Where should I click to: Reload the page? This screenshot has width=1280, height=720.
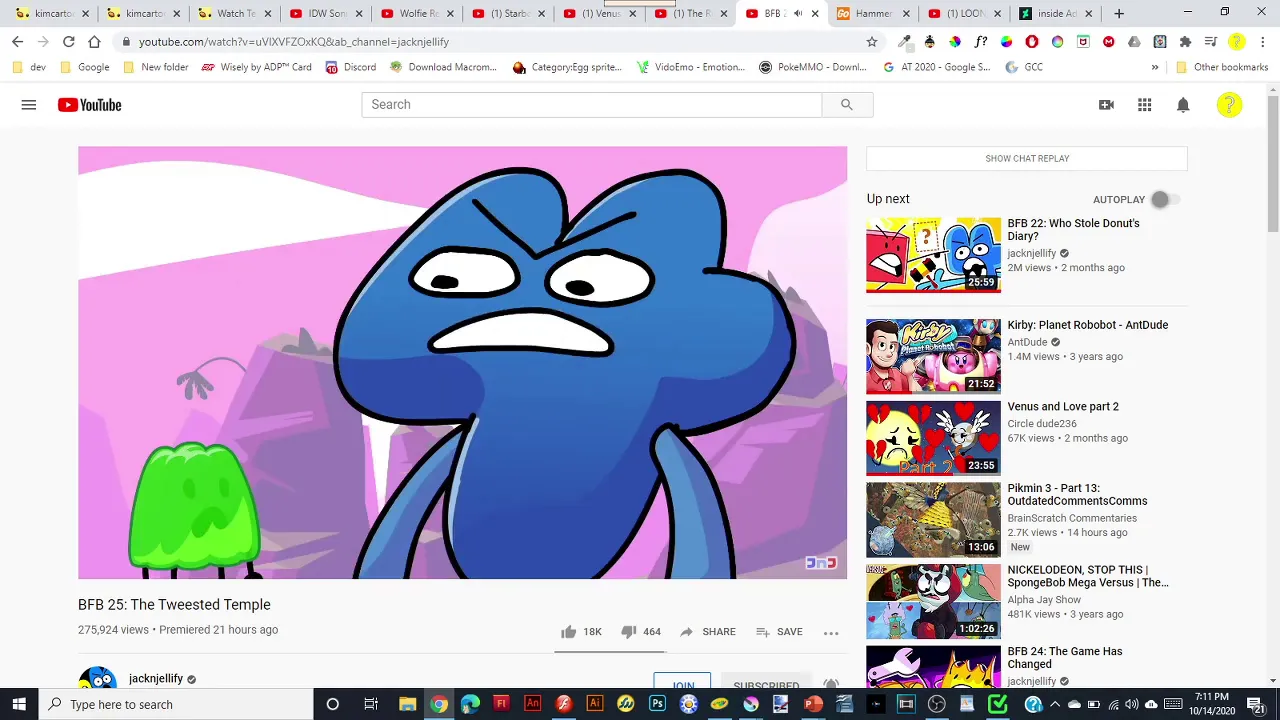pos(68,42)
